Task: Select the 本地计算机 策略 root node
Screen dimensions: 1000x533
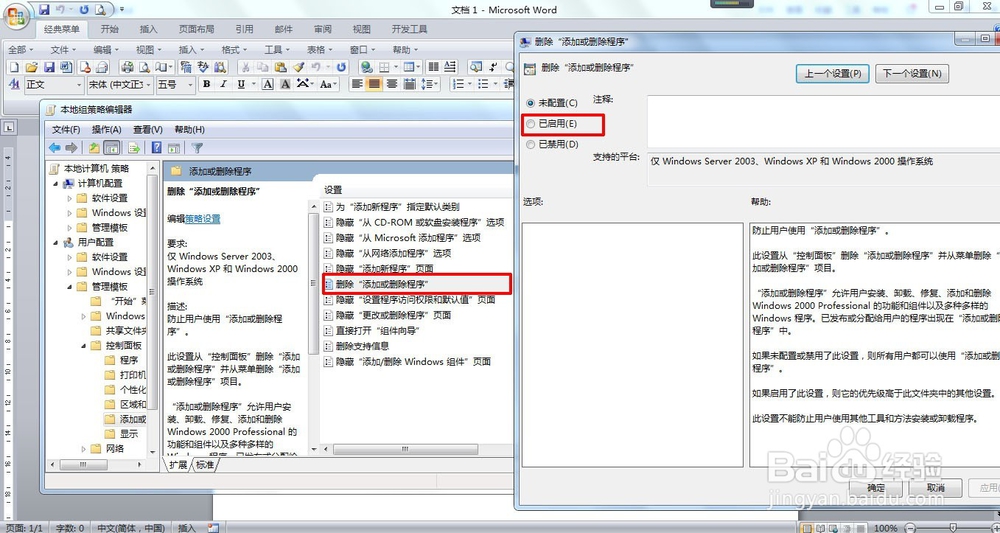Action: coord(90,168)
